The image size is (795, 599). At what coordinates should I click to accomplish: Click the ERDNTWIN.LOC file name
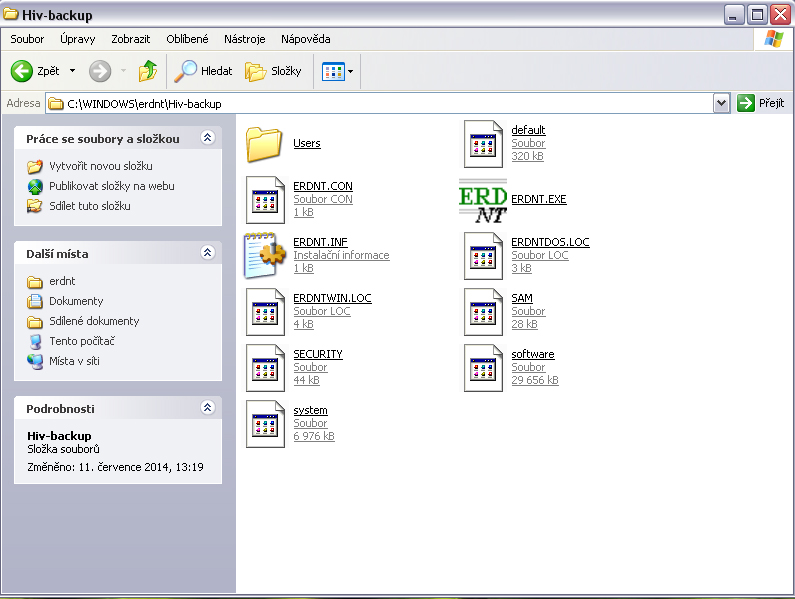332,298
